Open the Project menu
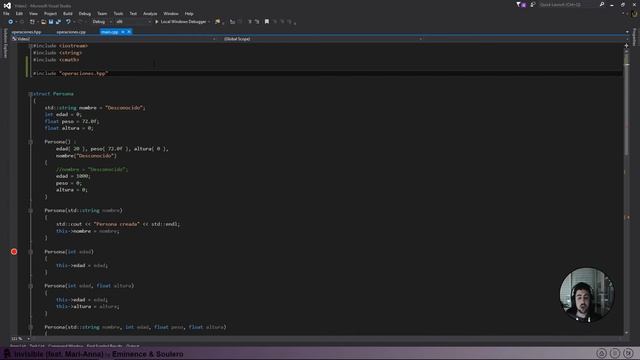This screenshot has width=640, height=360. (50, 13)
